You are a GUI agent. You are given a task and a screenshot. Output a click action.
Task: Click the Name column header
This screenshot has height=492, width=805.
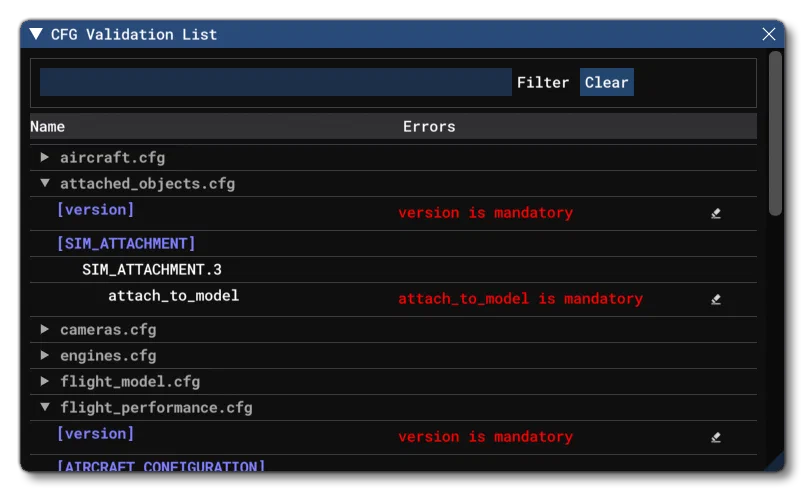click(x=47, y=126)
